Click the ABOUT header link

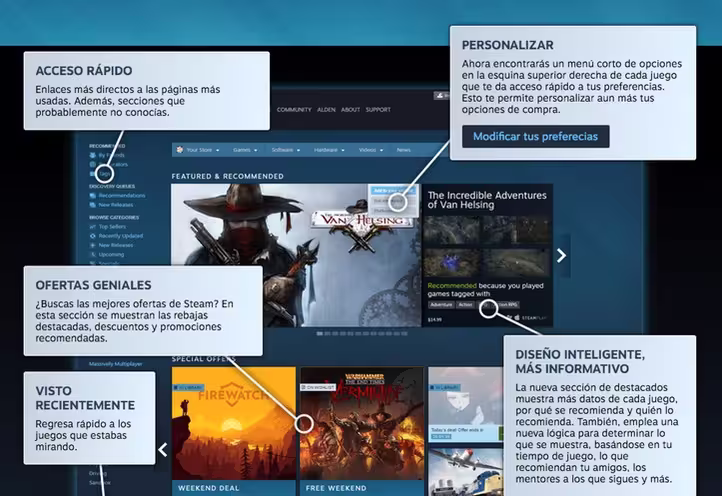[x=350, y=110]
